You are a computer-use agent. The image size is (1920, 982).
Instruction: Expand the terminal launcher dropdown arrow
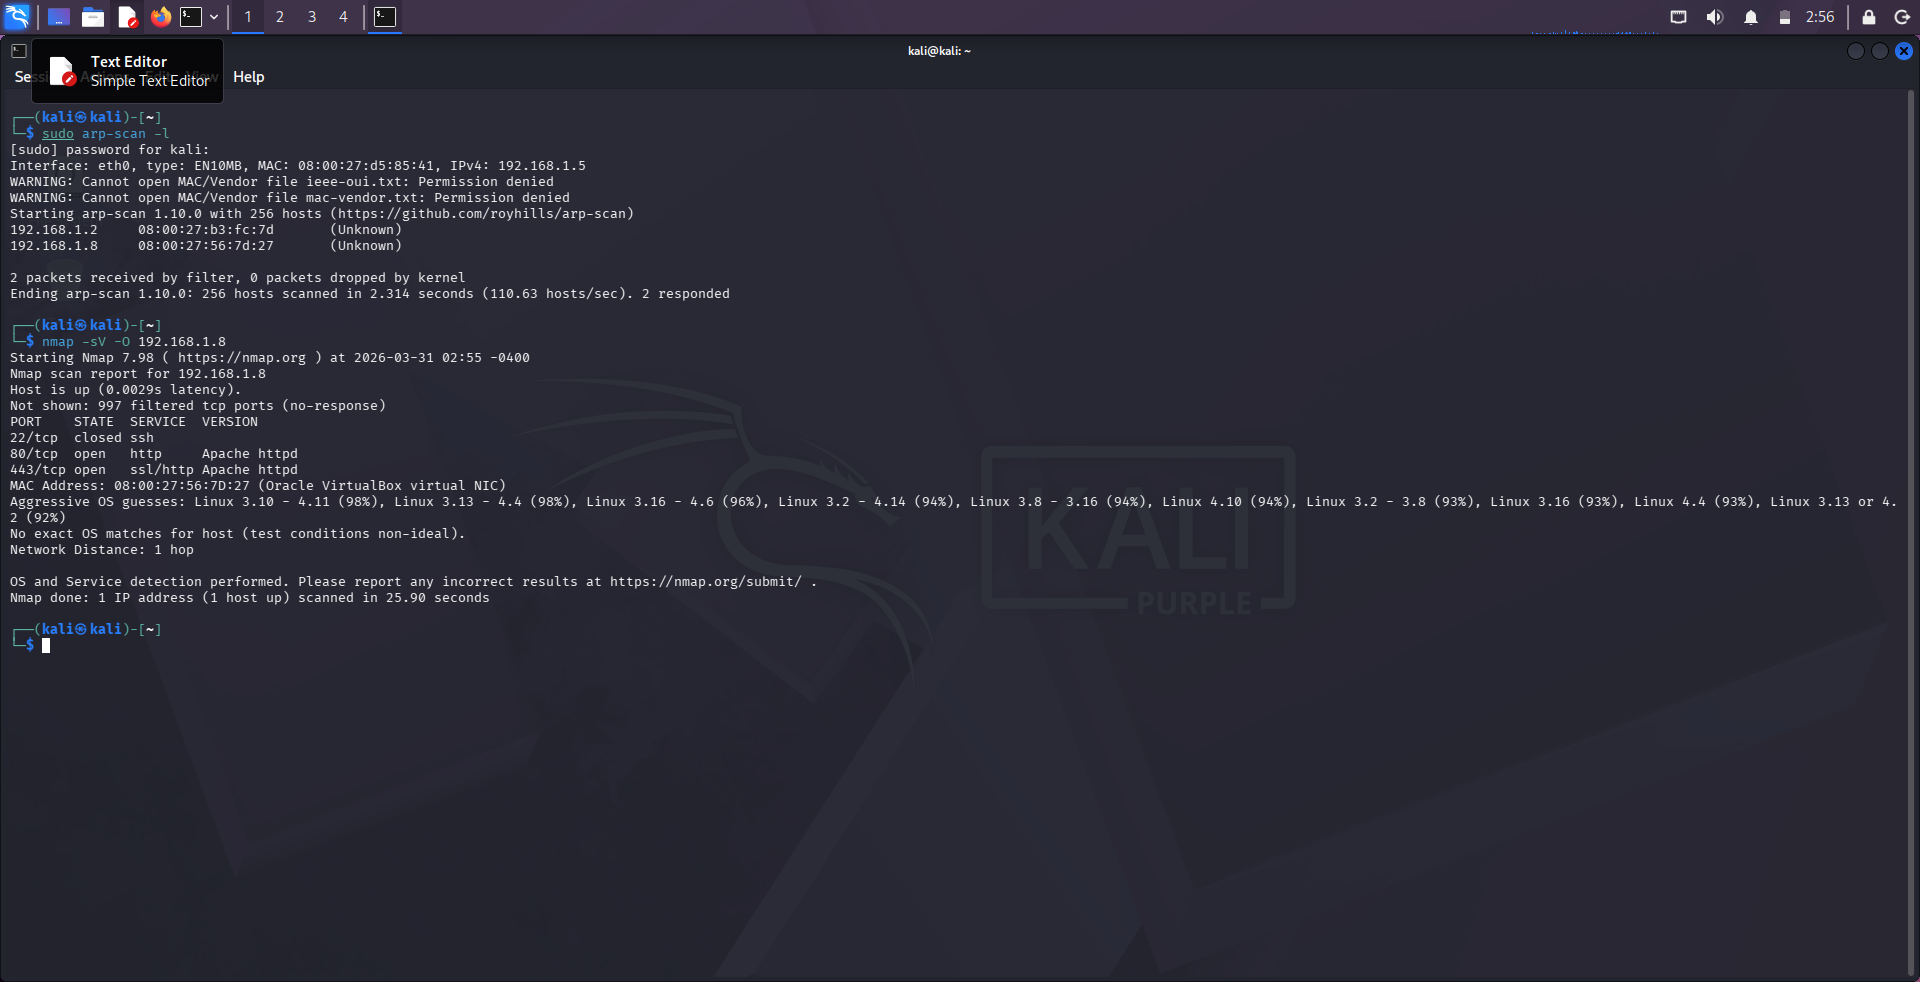(214, 16)
